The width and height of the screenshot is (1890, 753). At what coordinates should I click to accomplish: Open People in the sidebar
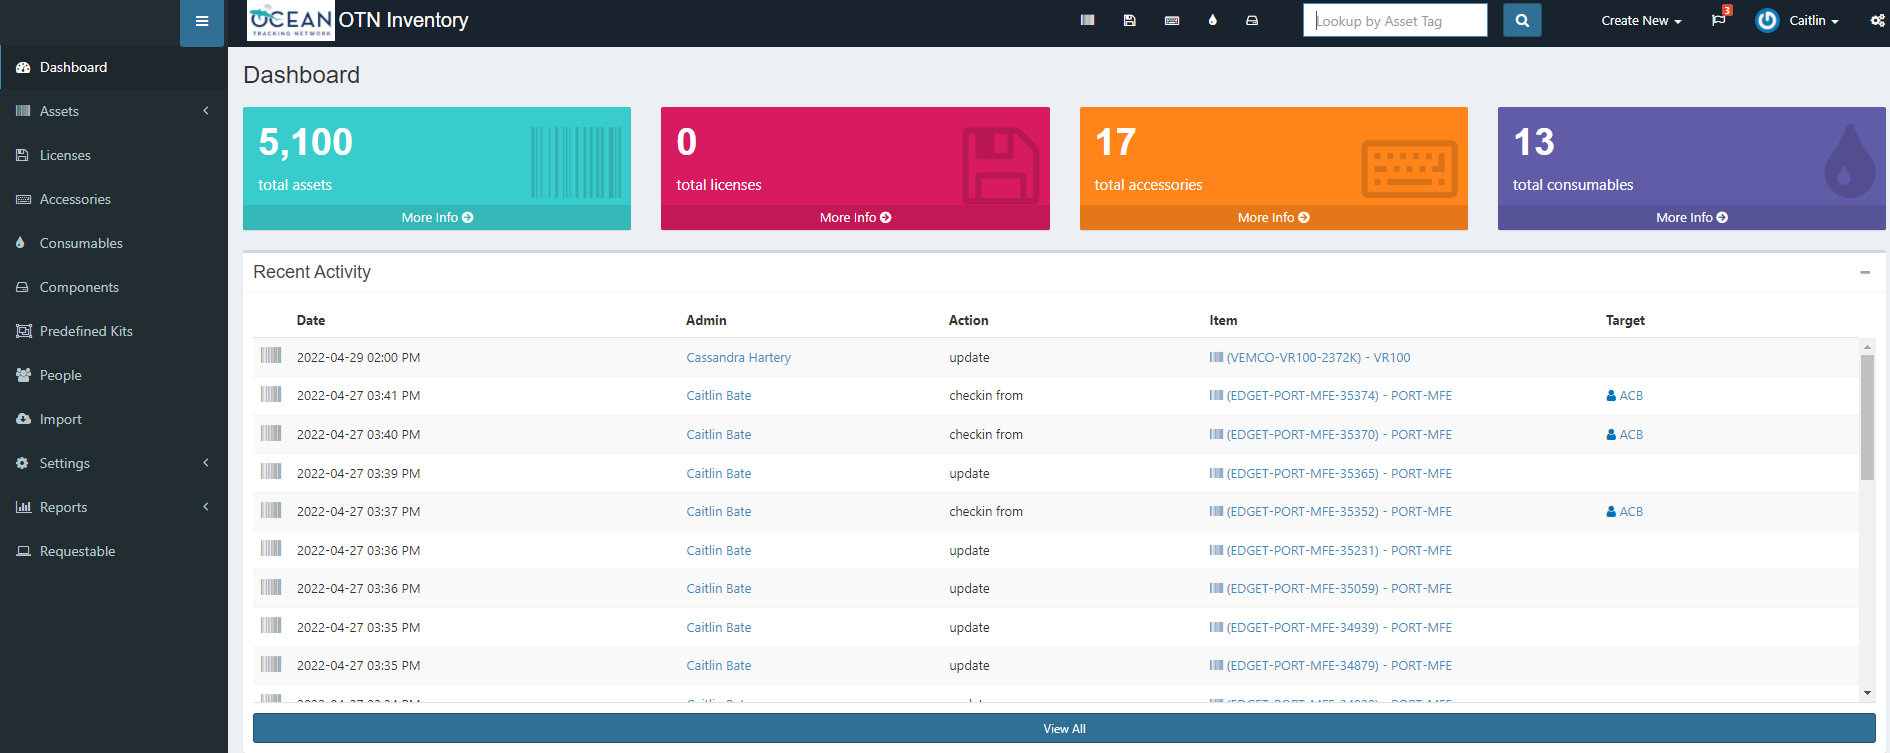114,375
